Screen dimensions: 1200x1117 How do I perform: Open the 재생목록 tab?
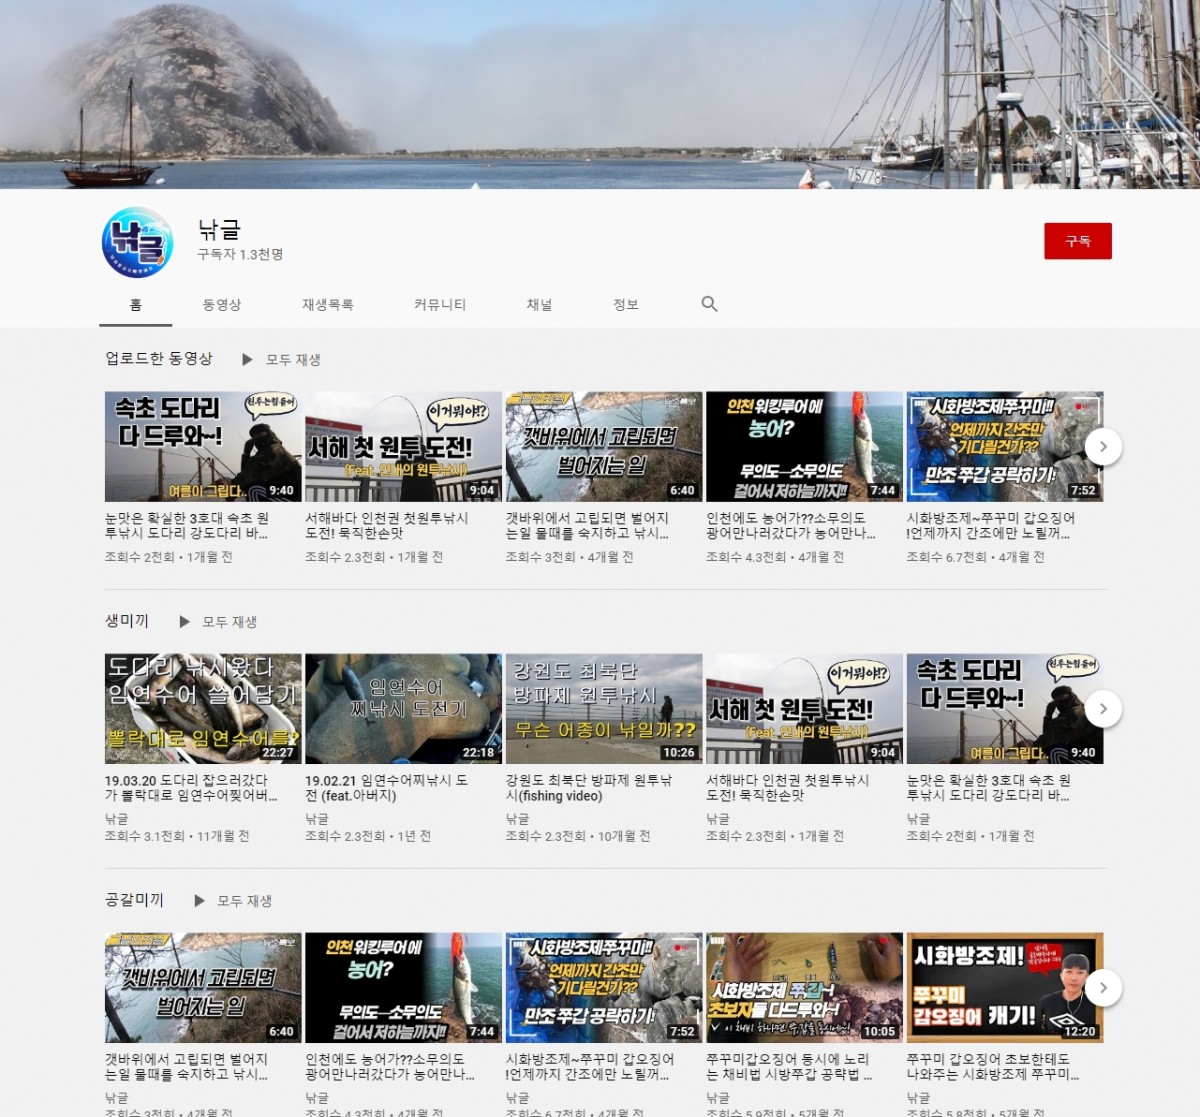328,305
